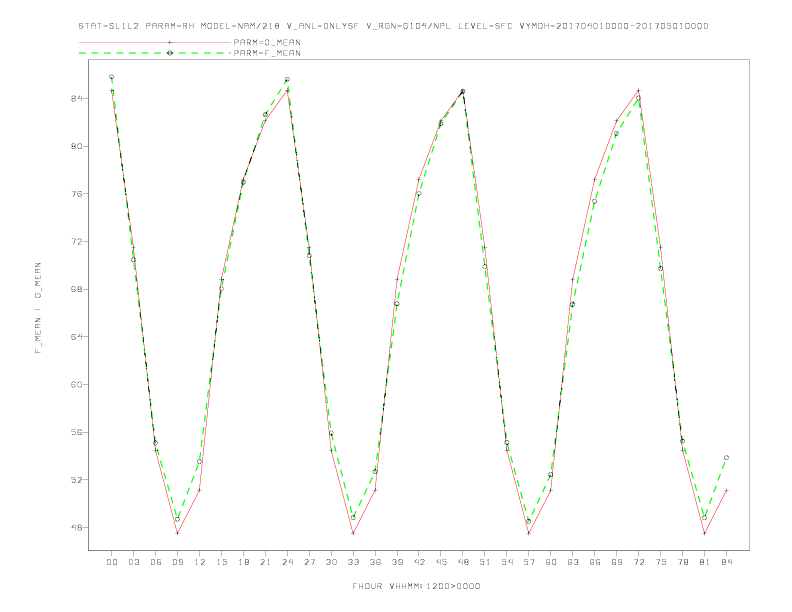Click x-axis tick label 36
The width and height of the screenshot is (792, 612).
click(375, 562)
